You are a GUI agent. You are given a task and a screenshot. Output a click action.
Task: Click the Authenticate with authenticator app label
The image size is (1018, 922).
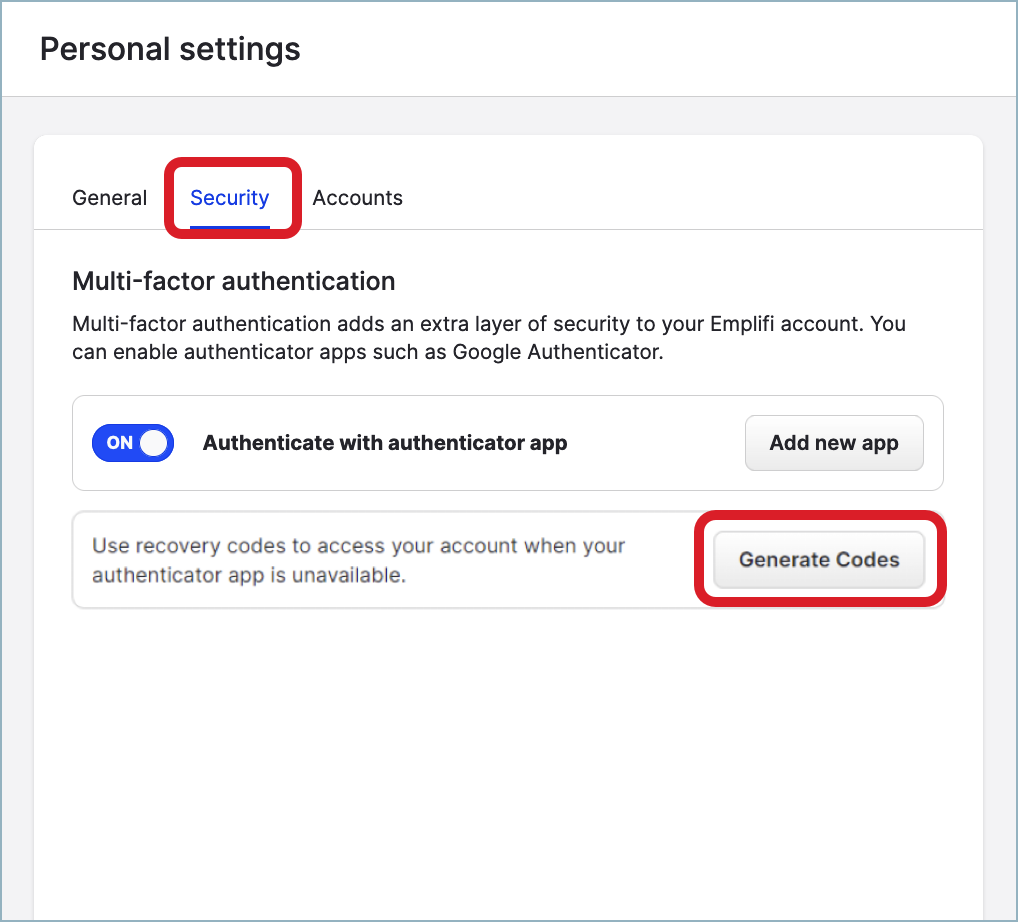(385, 443)
